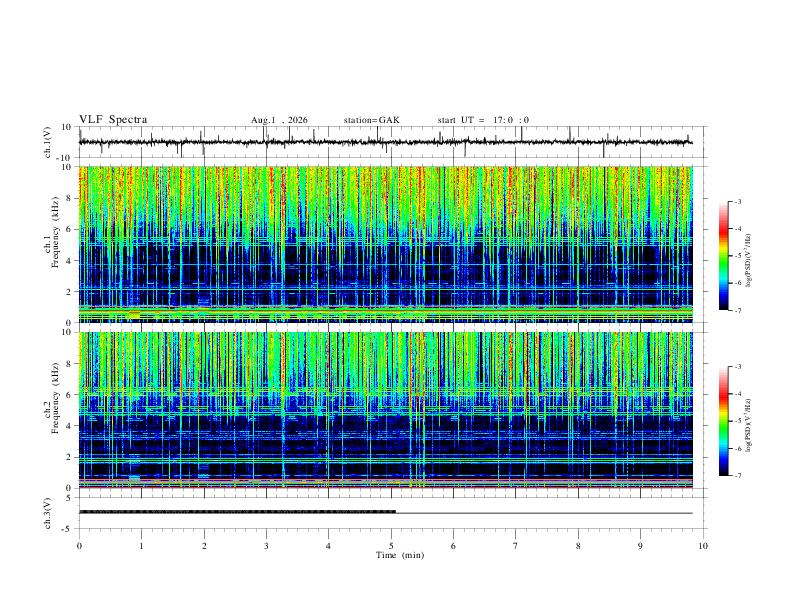This screenshot has width=792, height=612.
Task: Click the 0 minute tick label on time axis
Action: [79, 546]
